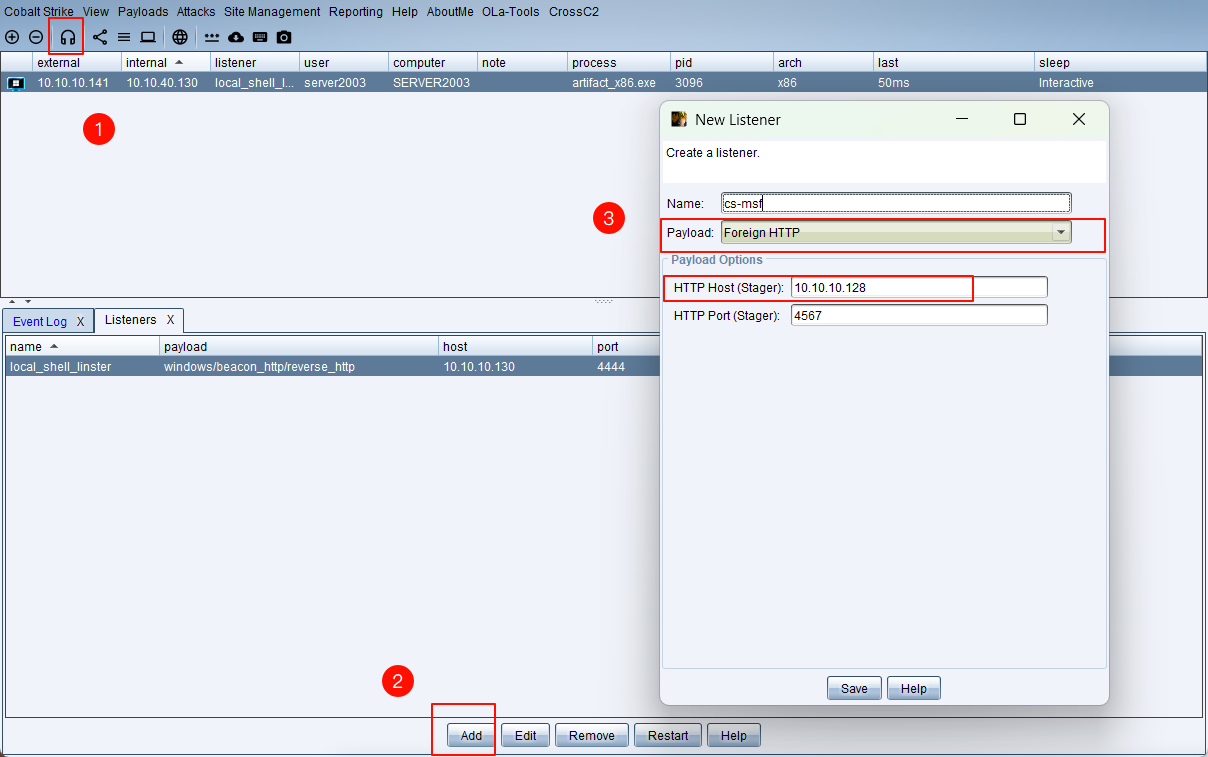Sort sessions by the sleep column
The height and width of the screenshot is (757, 1208).
[x=1120, y=63]
